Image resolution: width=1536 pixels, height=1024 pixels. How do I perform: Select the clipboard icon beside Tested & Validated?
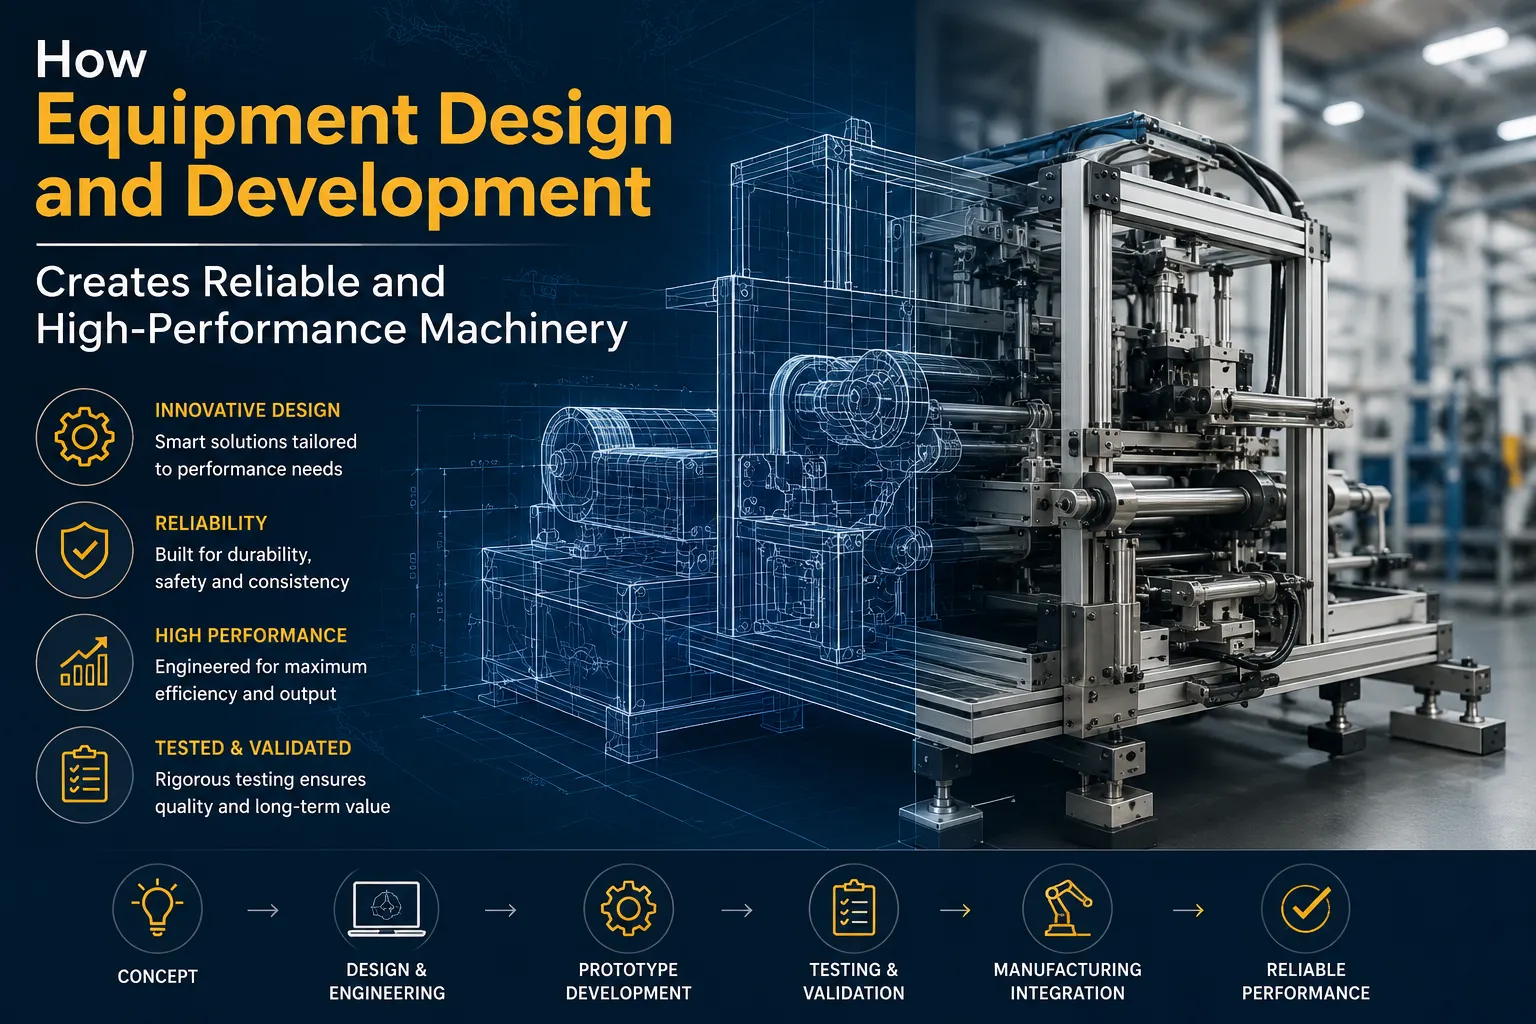[x=84, y=775]
